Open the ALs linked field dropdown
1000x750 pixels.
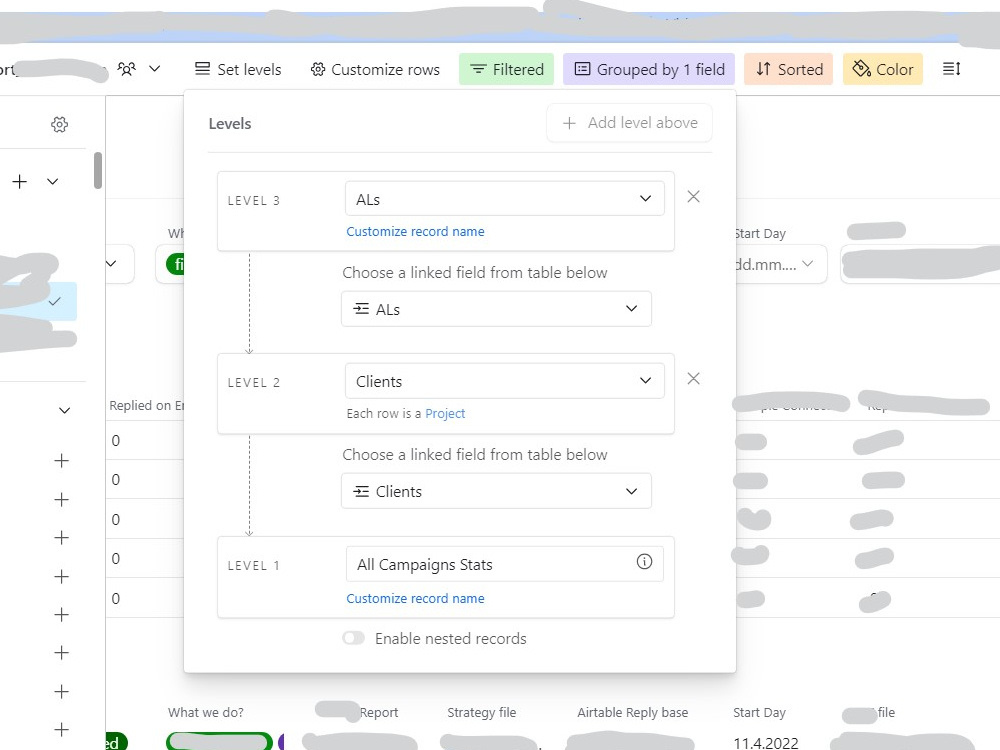coord(496,309)
